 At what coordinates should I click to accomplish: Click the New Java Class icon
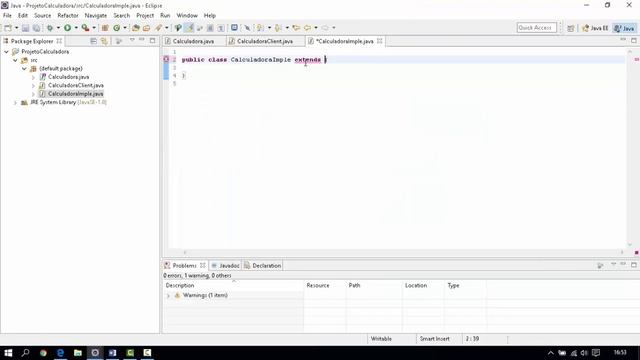(117, 28)
